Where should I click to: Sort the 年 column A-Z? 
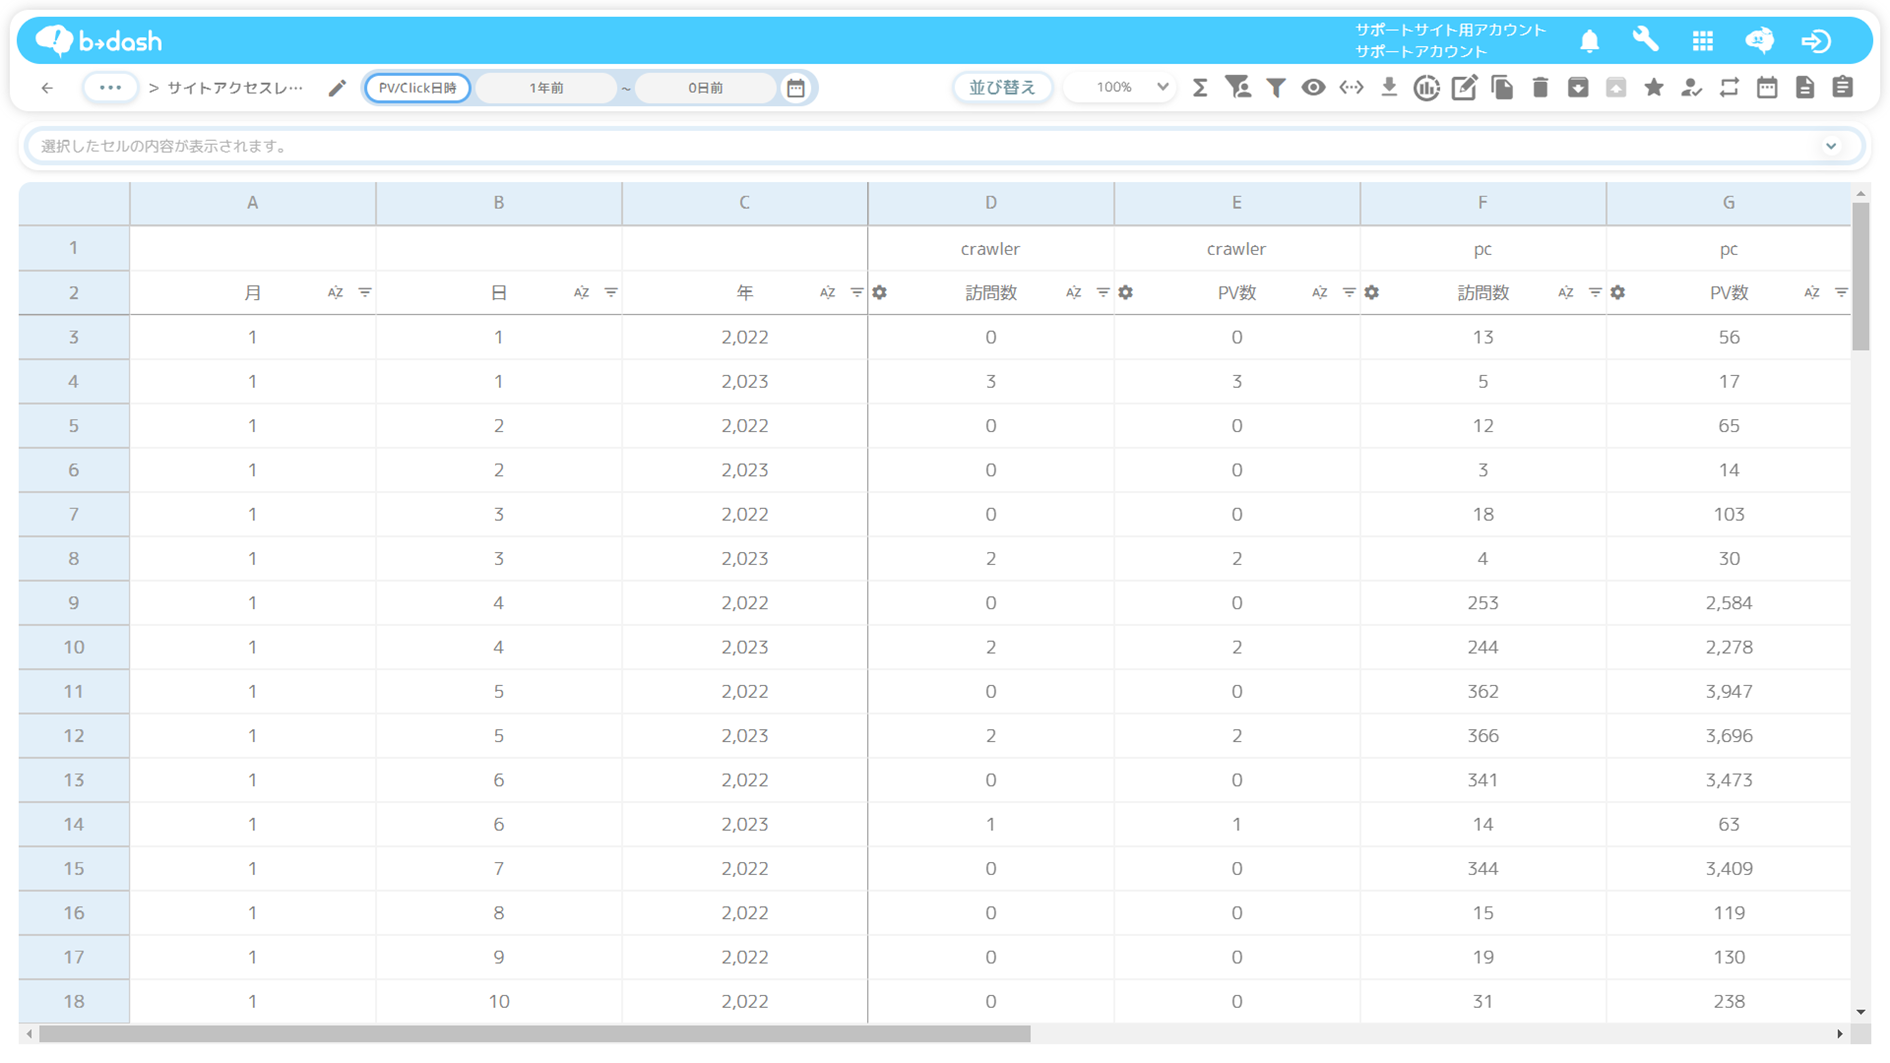pos(827,293)
